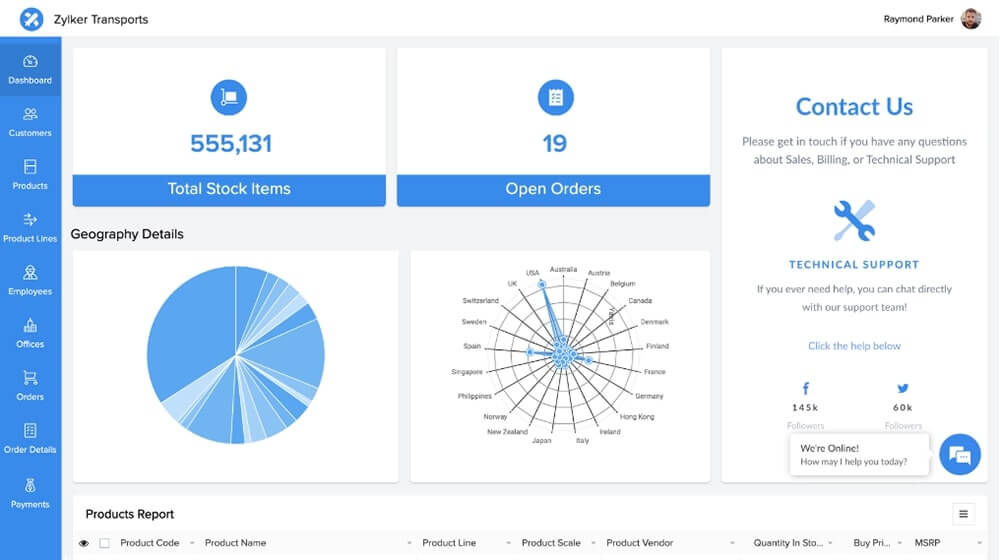
Task: Open the Employees sidebar icon
Action: 30,273
